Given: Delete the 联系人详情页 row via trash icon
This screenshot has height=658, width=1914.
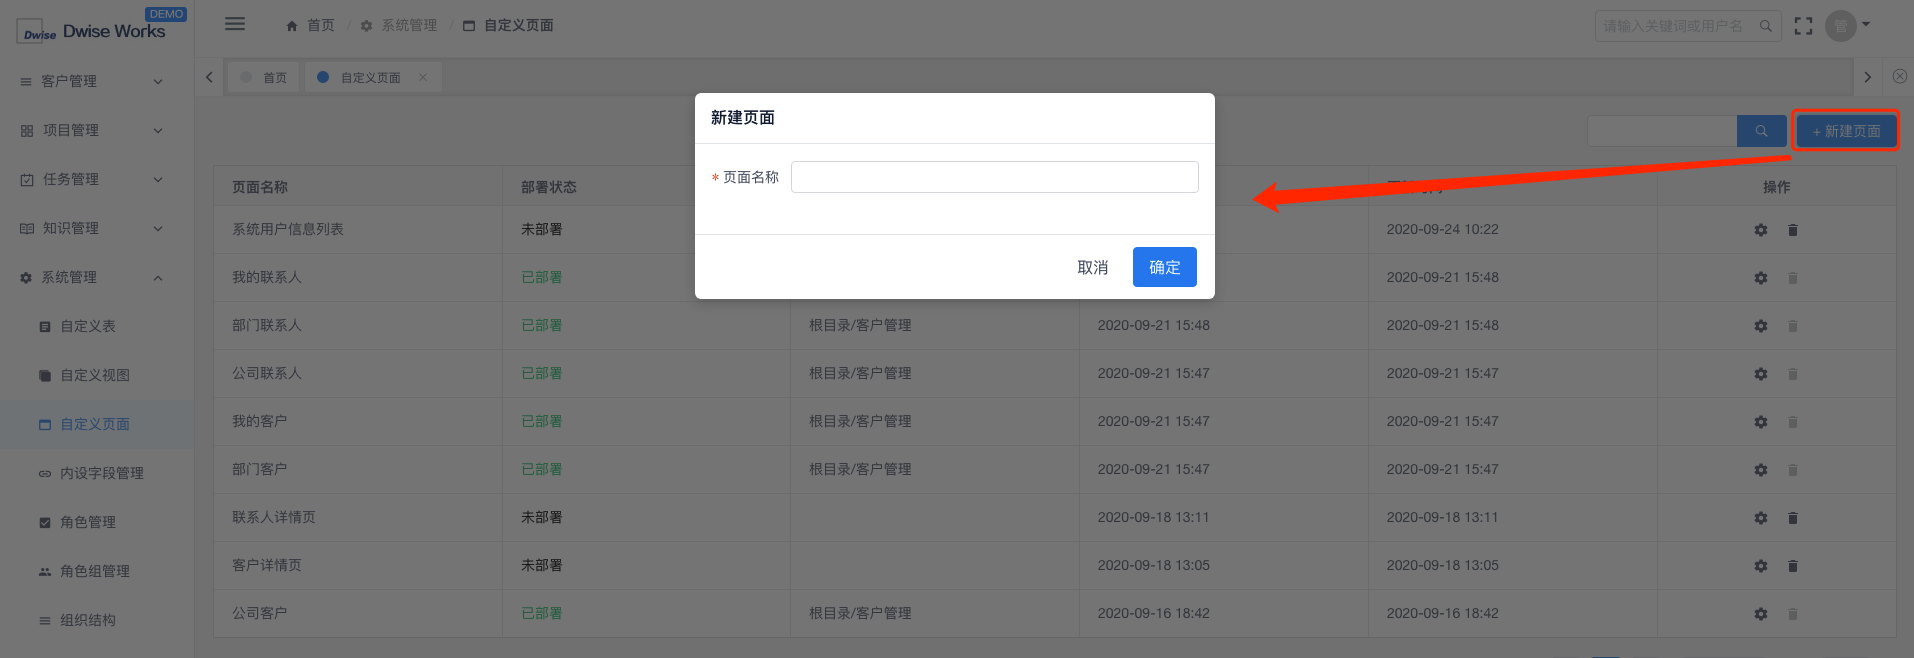Looking at the screenshot, I should coord(1792,518).
